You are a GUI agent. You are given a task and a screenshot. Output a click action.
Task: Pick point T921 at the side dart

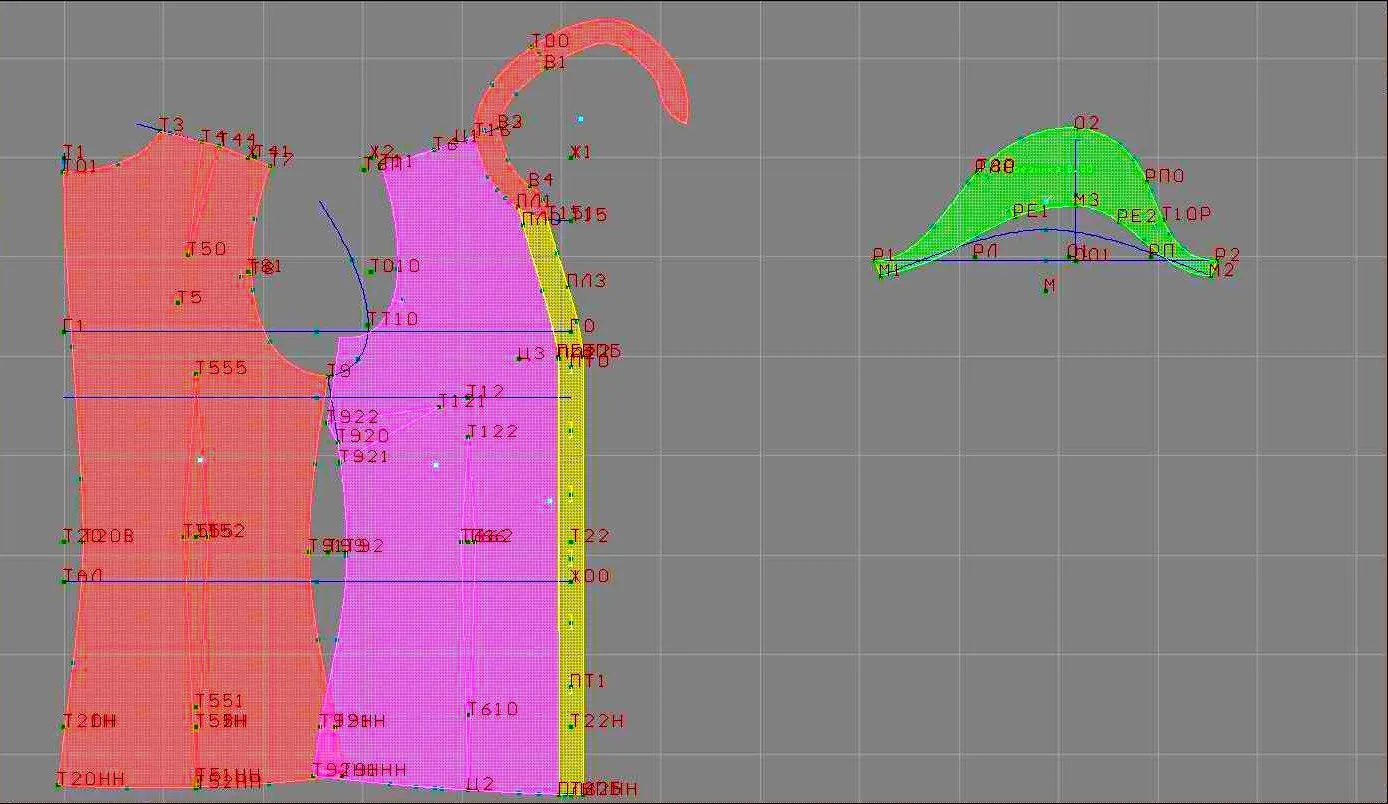point(364,456)
